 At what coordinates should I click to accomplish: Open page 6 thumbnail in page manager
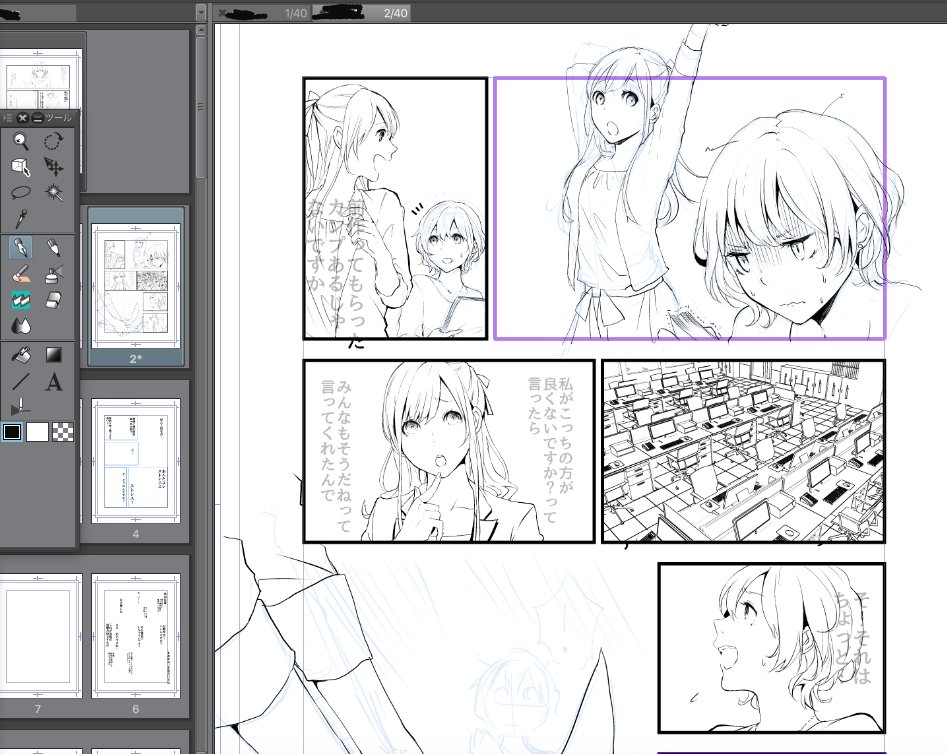click(136, 636)
